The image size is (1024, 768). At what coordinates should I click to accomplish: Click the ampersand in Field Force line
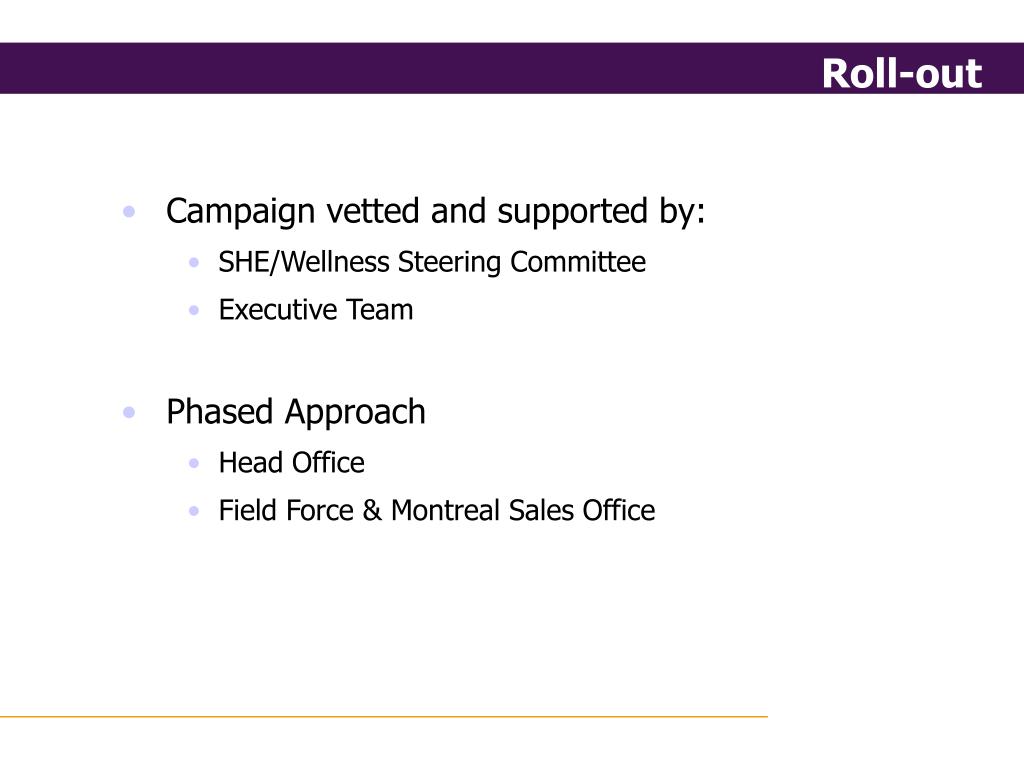(x=372, y=510)
